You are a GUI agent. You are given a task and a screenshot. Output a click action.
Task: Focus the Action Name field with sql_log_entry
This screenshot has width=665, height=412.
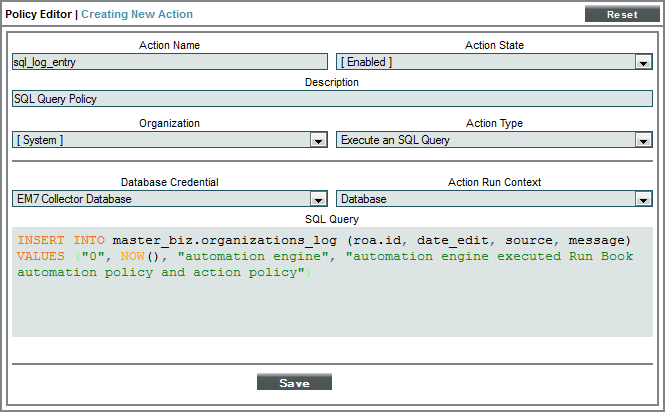[x=170, y=61]
